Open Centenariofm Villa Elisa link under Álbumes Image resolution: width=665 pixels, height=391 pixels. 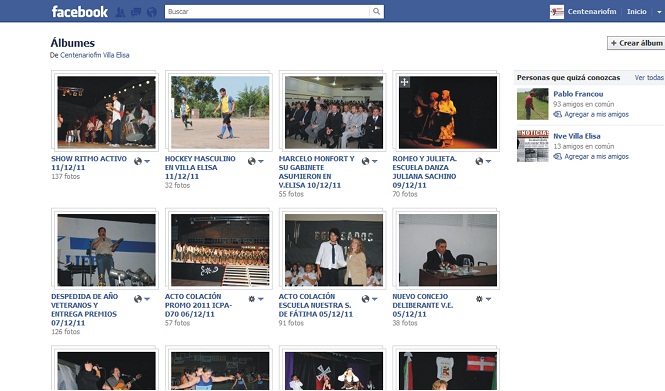pos(95,55)
